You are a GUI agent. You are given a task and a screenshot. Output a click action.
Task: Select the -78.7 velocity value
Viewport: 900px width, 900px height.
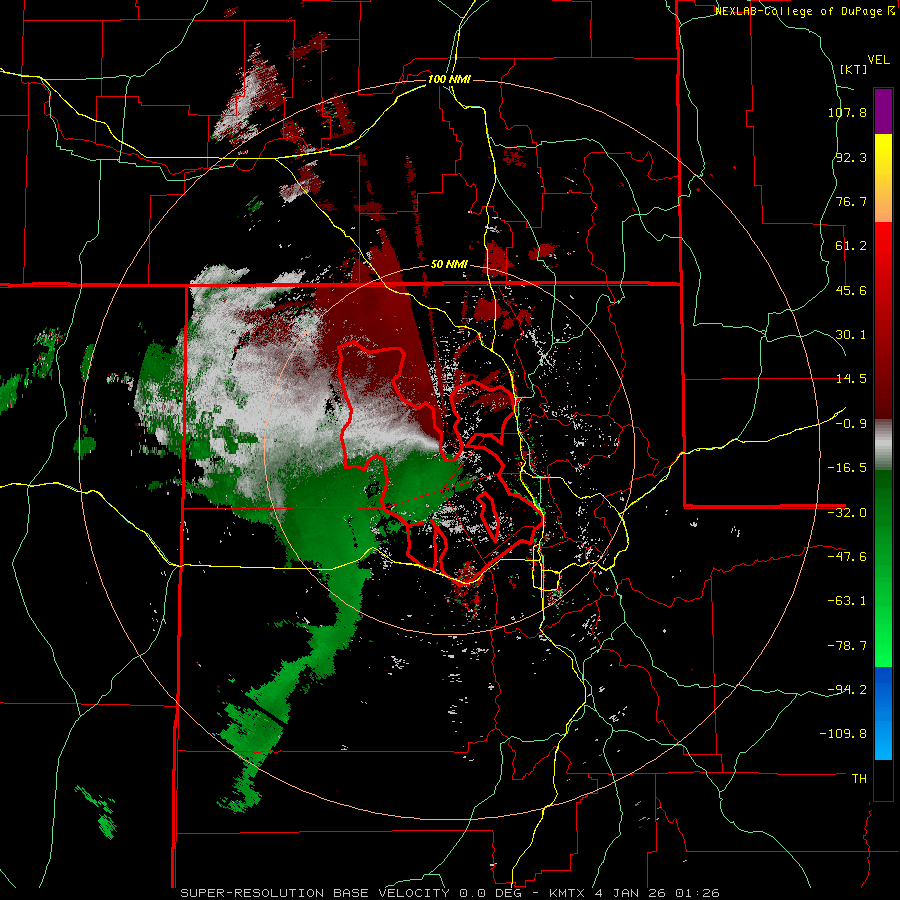(847, 646)
